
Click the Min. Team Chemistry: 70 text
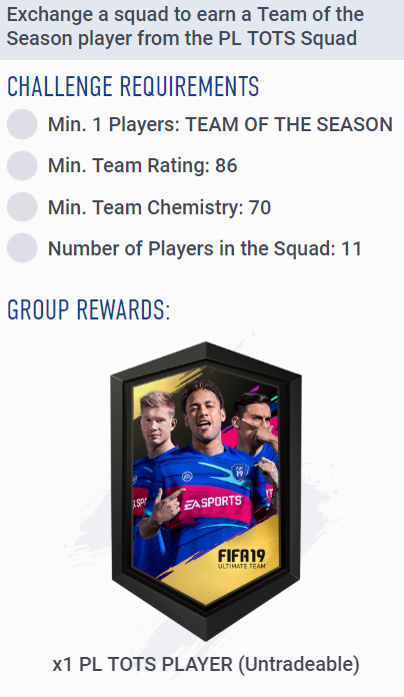[160, 207]
